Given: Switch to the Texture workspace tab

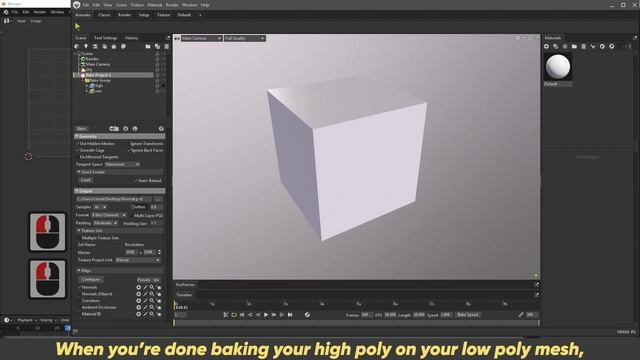Looking at the screenshot, I should [x=163, y=15].
